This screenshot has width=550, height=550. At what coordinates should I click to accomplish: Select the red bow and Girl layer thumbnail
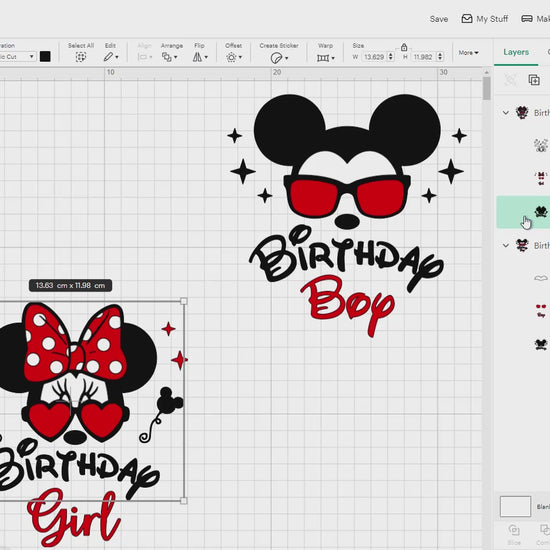(541, 178)
